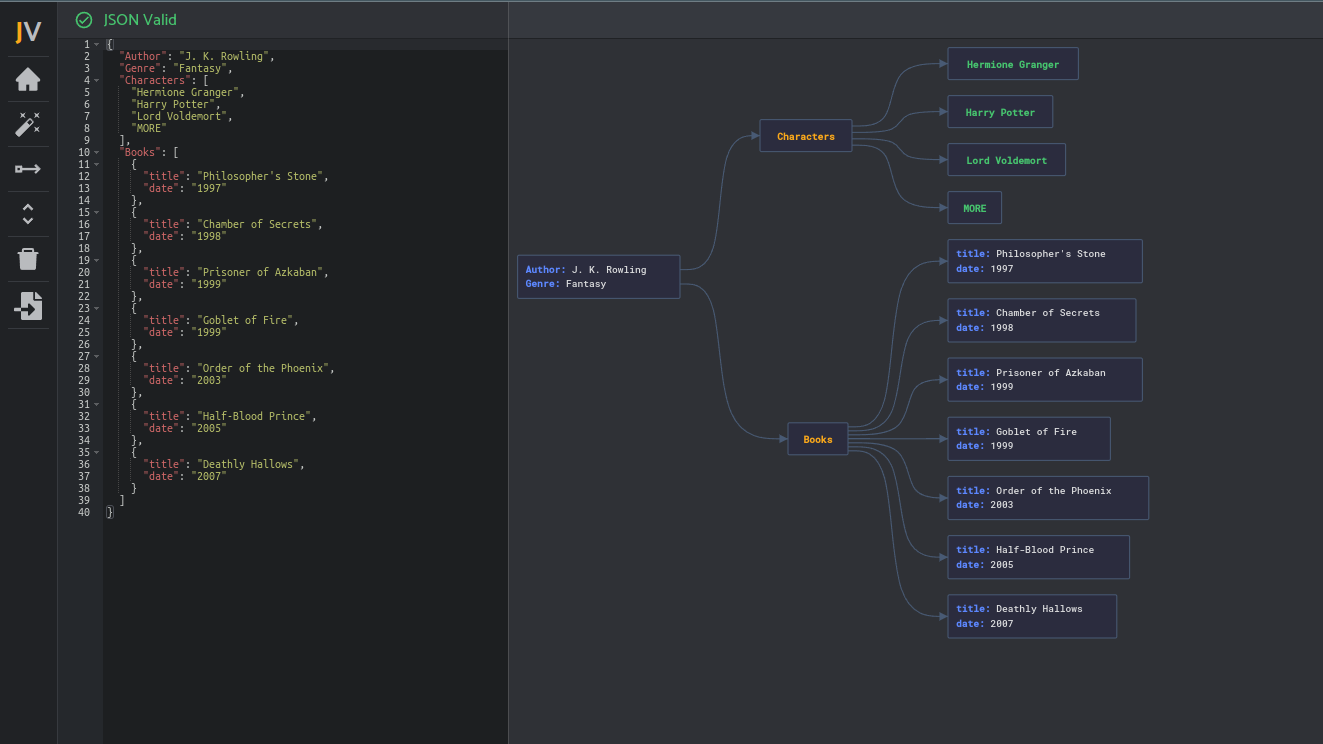Click "Half-Blood Prince" on line 32
Viewport: 1323px width, 744px height.
click(x=254, y=417)
